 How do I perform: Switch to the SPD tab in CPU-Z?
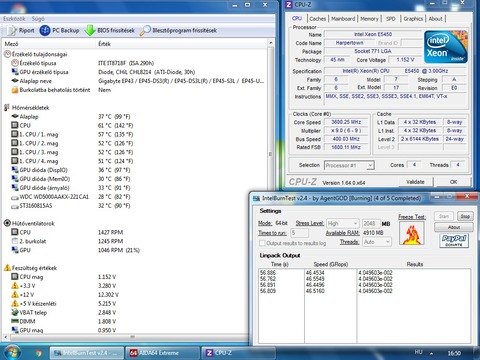391,19
